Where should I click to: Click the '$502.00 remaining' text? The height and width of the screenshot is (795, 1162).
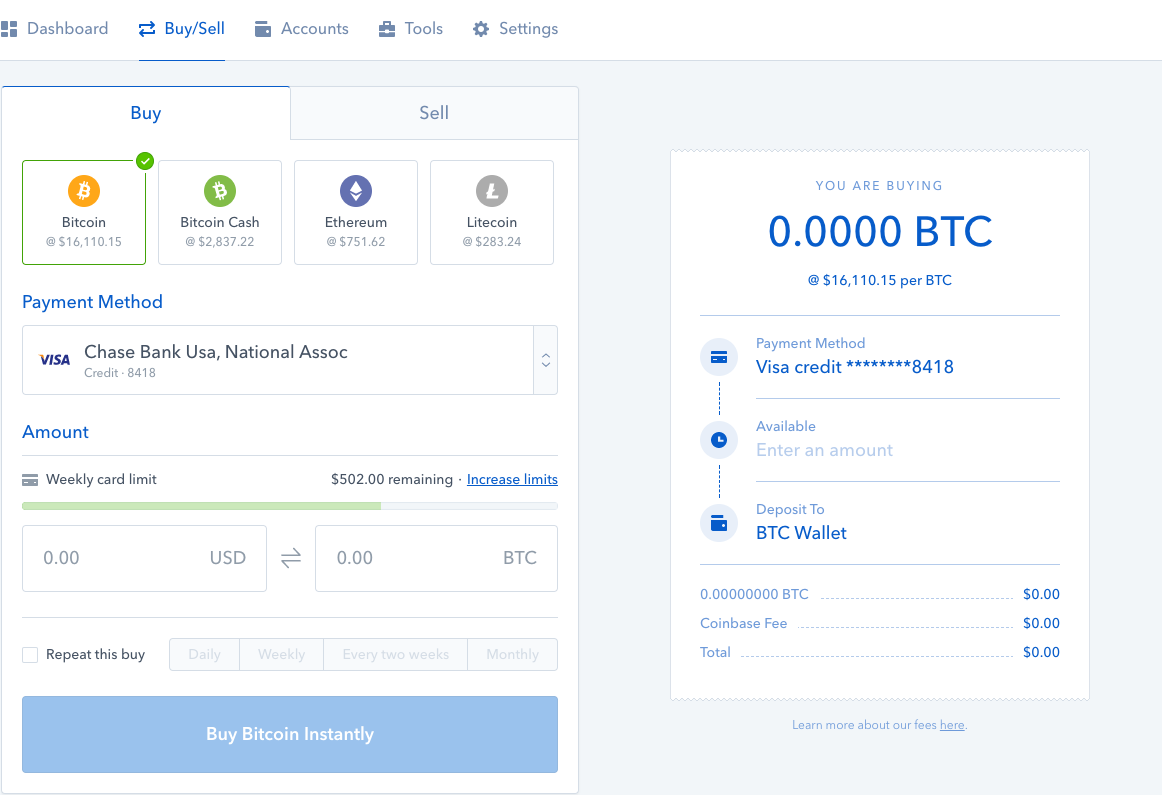[x=392, y=479]
